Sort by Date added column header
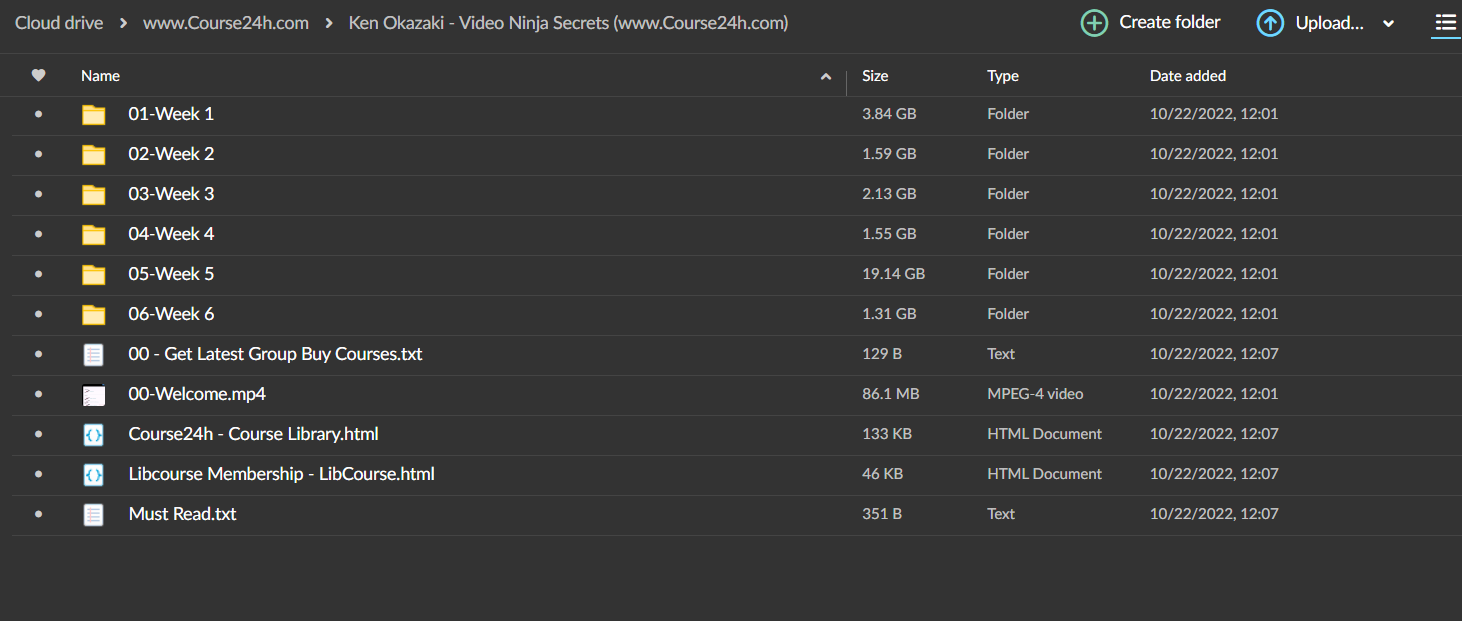The width and height of the screenshot is (1462, 621). (x=1188, y=76)
